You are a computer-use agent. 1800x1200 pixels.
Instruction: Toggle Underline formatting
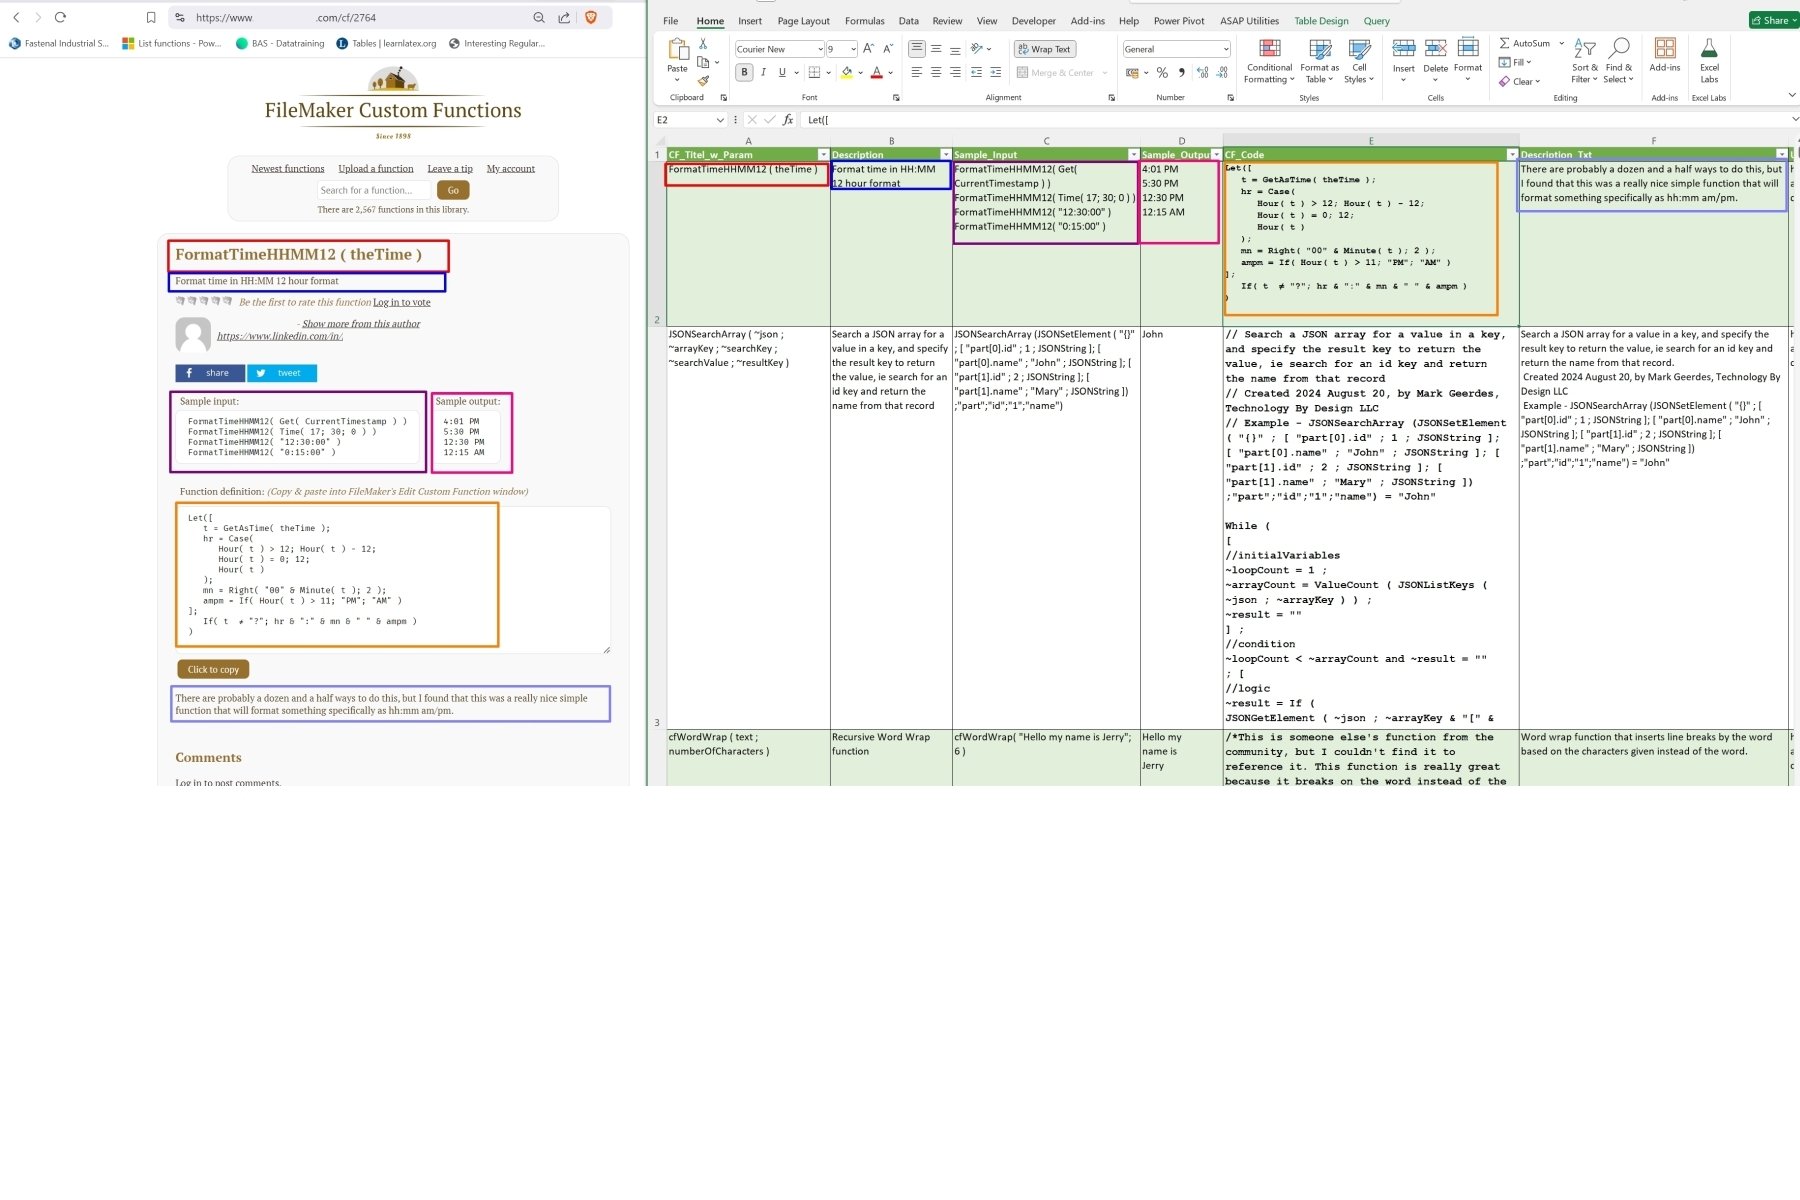click(782, 72)
